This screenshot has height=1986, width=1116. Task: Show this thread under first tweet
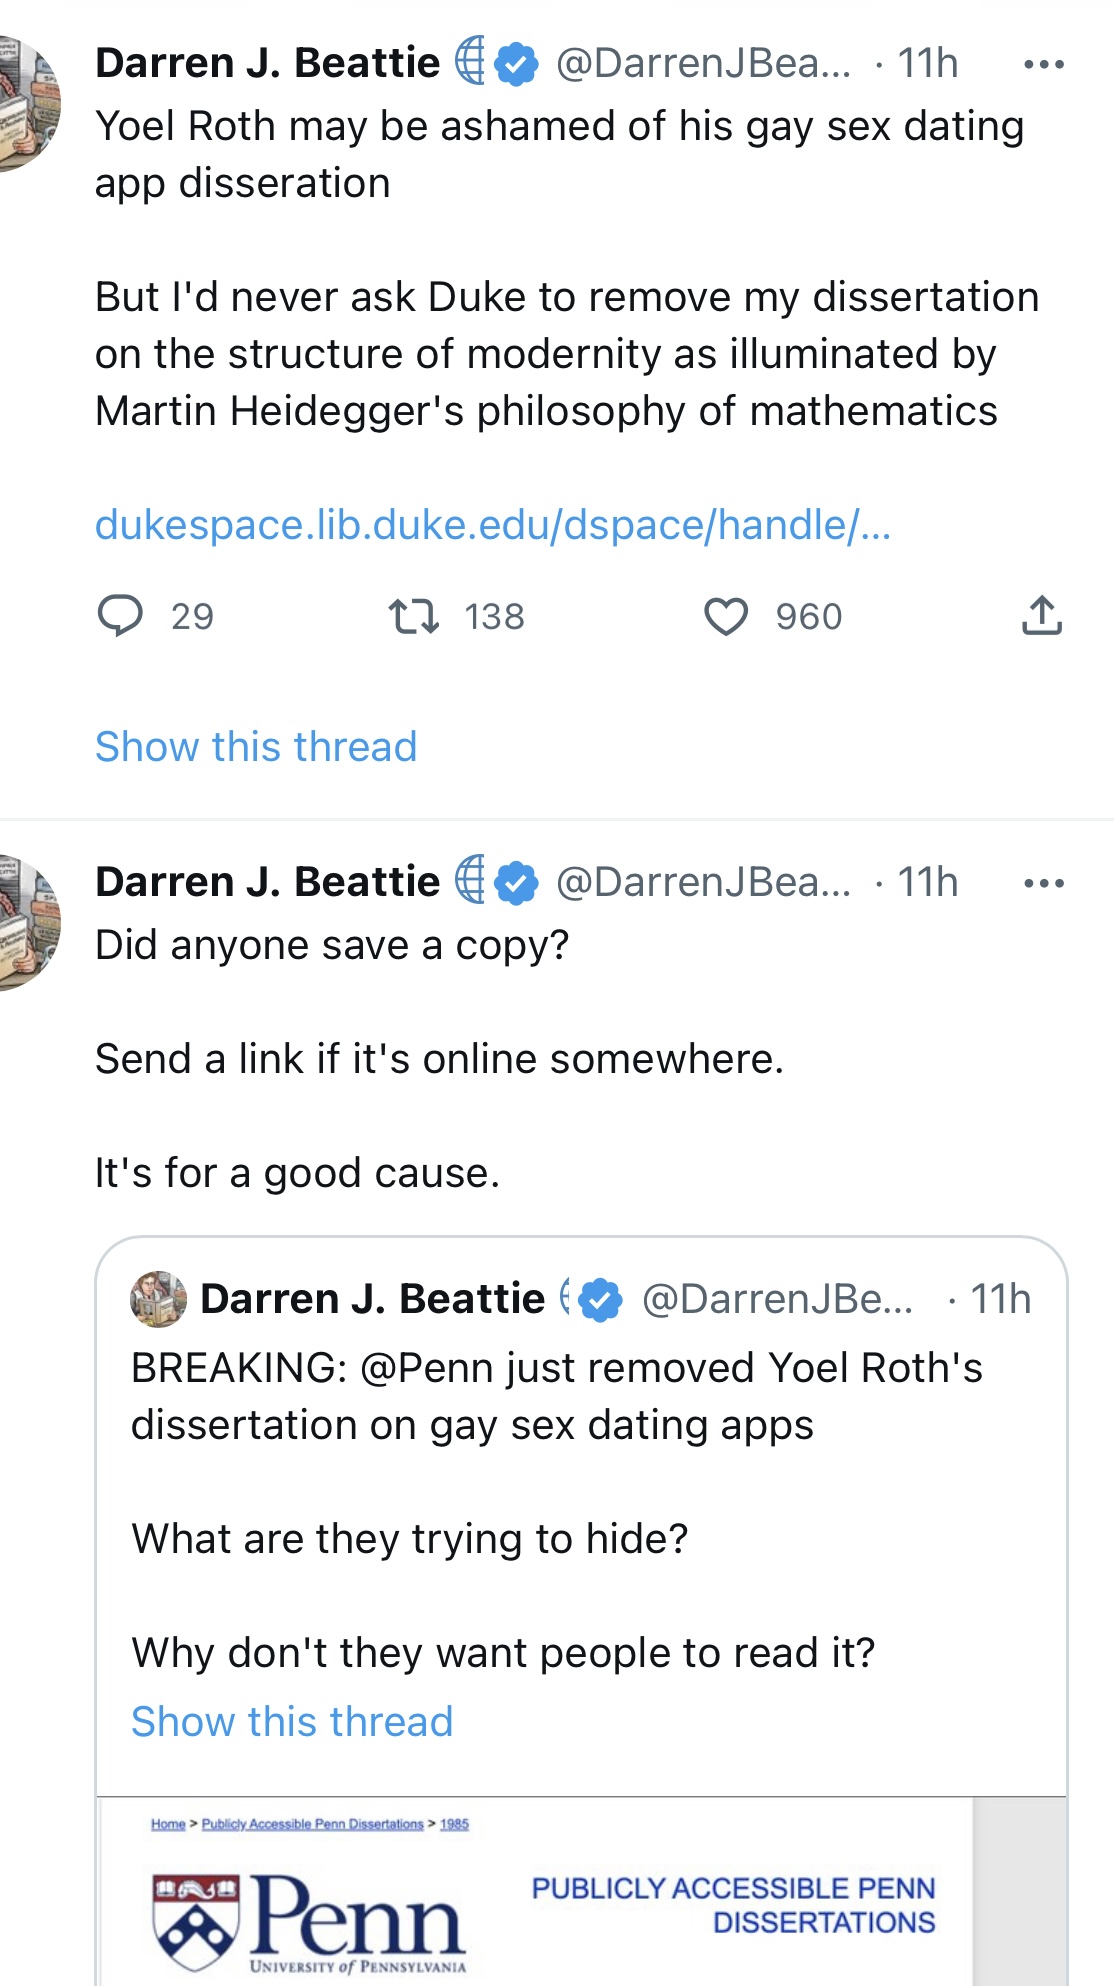(256, 746)
